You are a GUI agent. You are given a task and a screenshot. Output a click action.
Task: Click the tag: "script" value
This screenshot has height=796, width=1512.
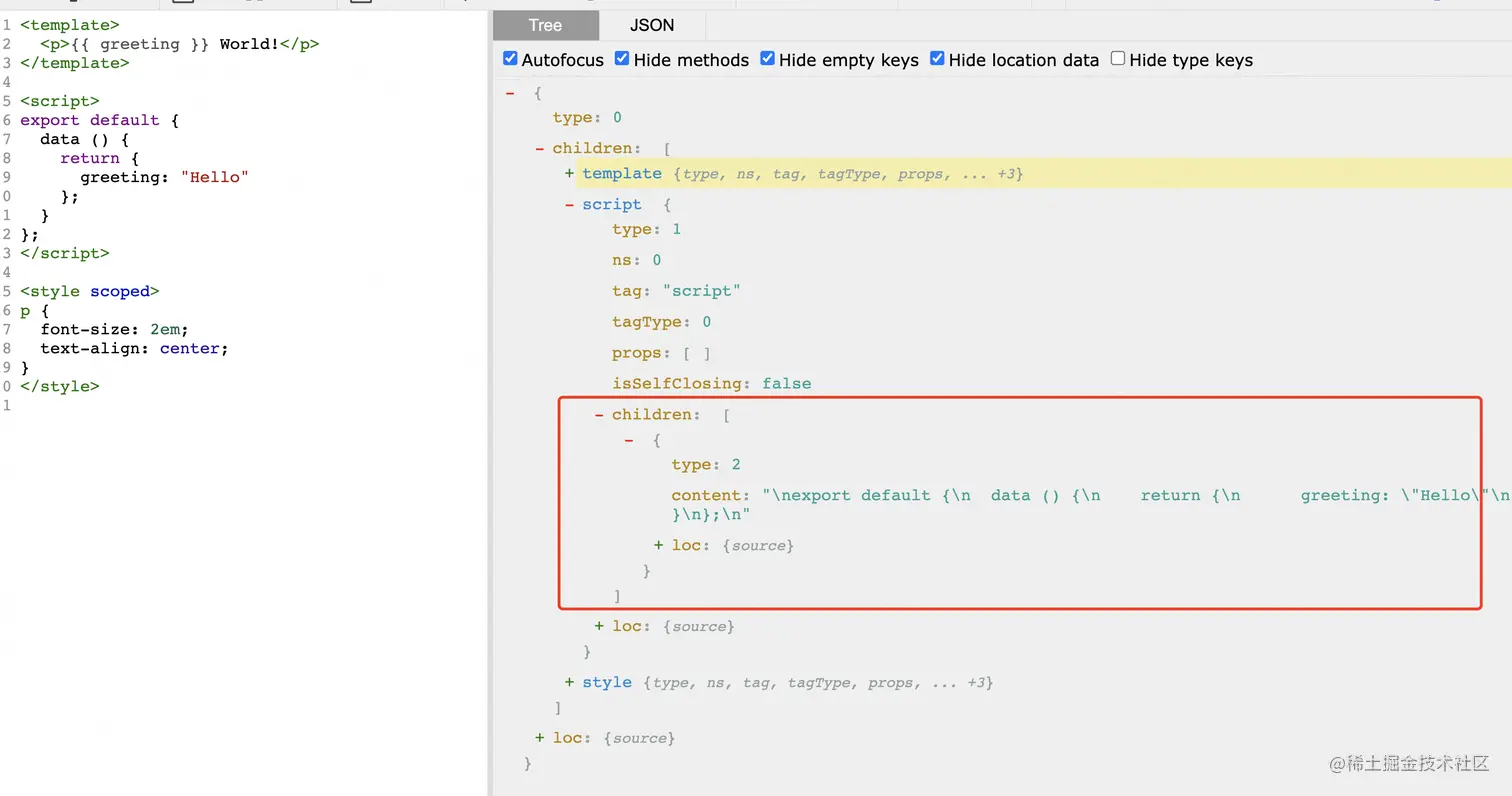[701, 291]
